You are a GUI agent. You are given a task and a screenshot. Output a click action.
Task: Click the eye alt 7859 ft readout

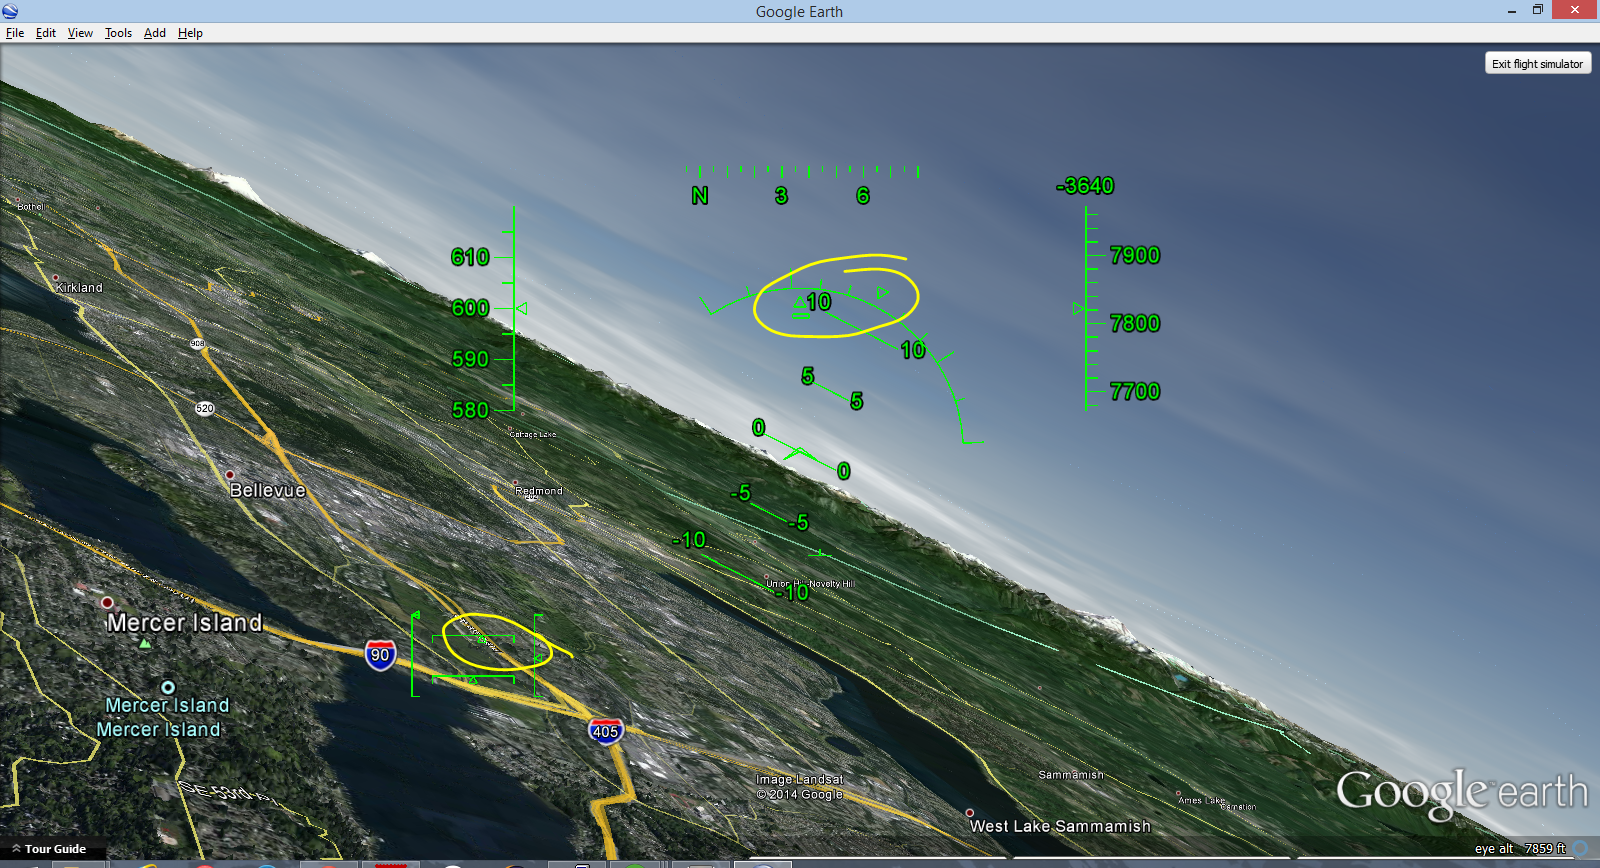coord(1520,849)
